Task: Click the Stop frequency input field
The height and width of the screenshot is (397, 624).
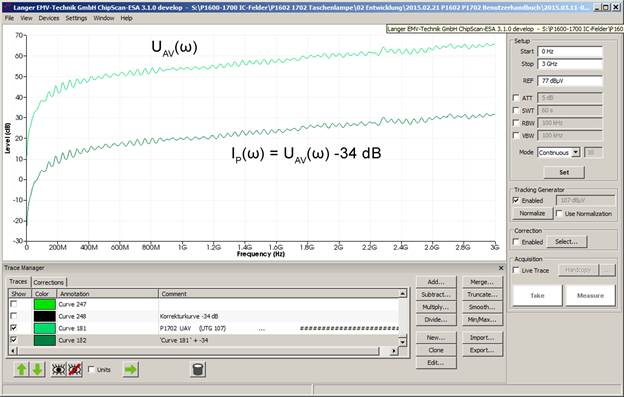Action: (570, 64)
